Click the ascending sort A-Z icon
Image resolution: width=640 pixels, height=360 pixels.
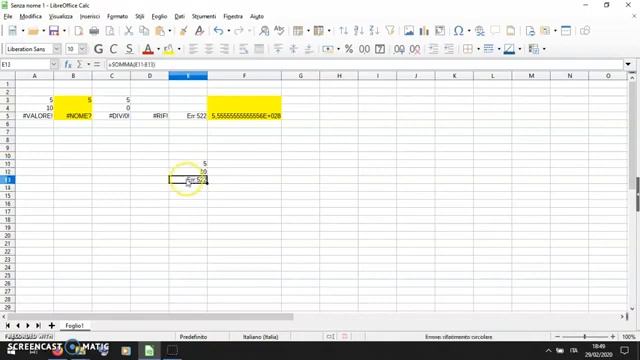coord(359,31)
